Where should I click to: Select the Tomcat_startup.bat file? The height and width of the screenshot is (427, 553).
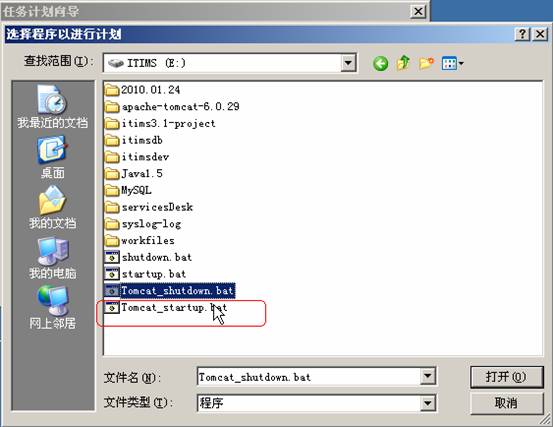pyautogui.click(x=166, y=308)
